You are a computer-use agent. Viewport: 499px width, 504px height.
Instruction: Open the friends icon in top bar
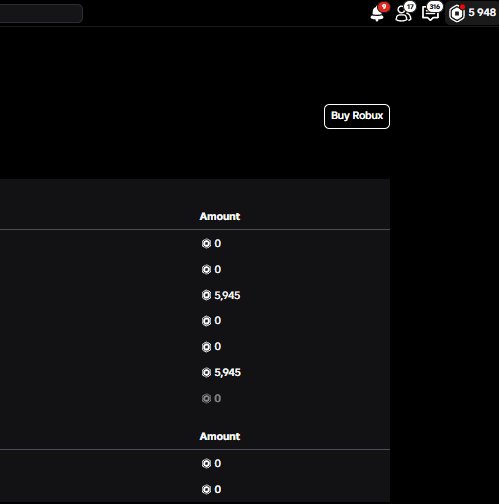(x=403, y=14)
